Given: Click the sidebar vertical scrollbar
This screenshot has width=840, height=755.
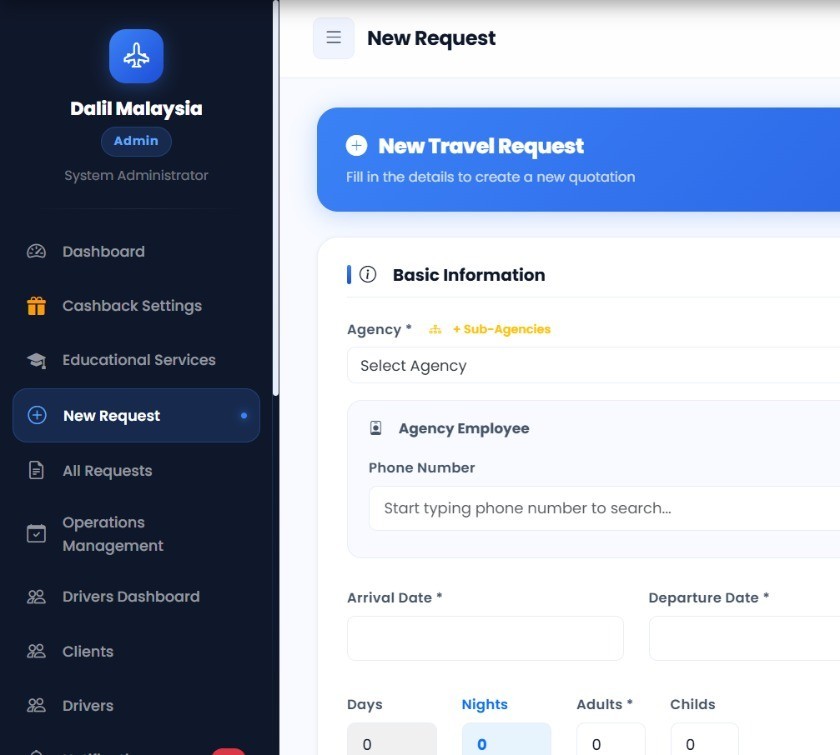Looking at the screenshot, I should click(x=276, y=198).
